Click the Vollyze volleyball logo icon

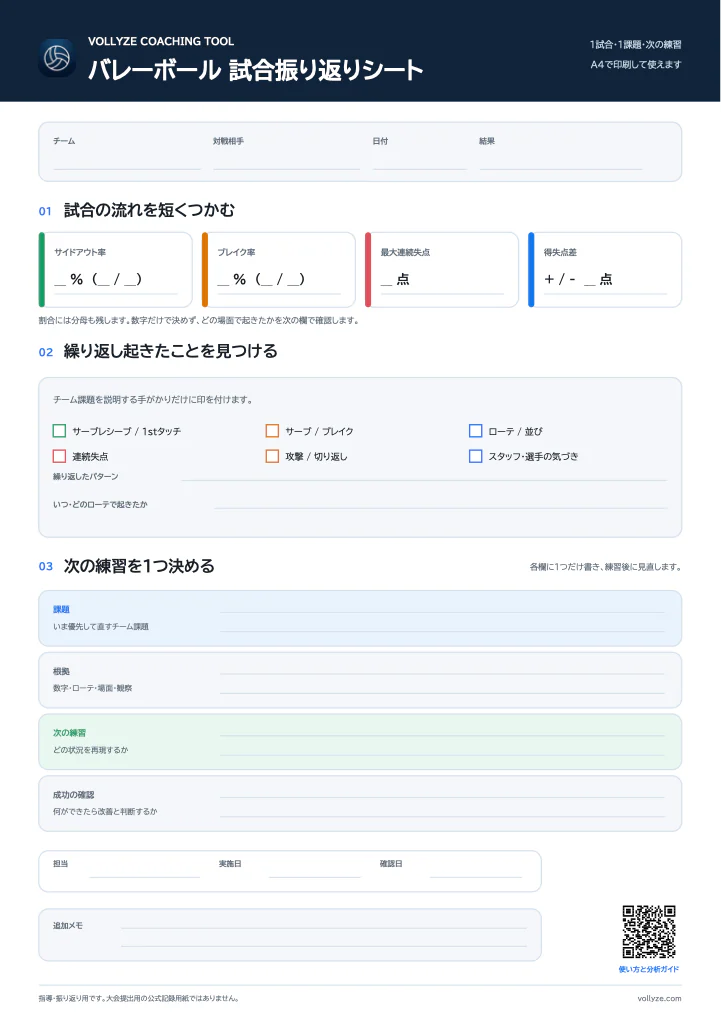[57, 58]
